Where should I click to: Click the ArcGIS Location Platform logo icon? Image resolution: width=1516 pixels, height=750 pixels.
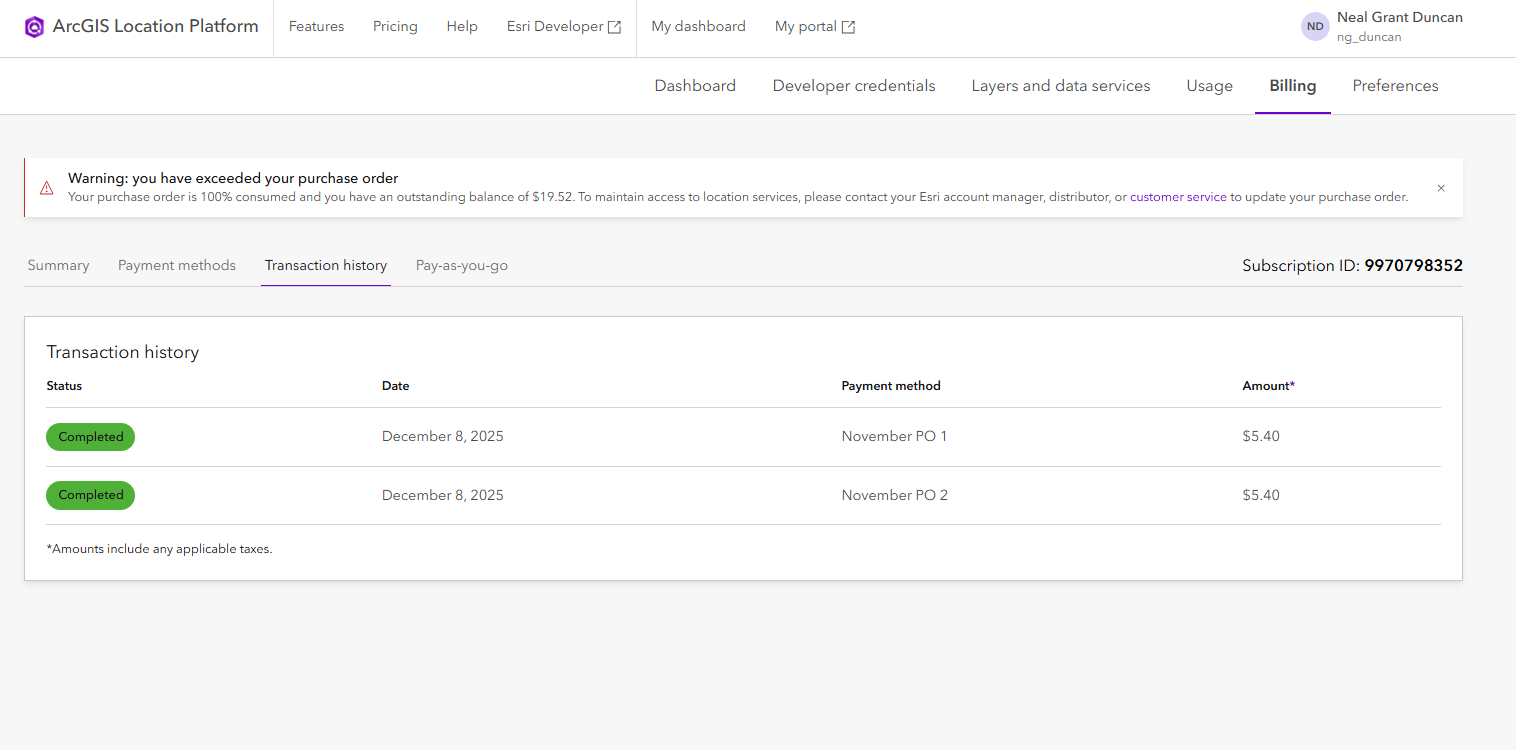(x=35, y=27)
